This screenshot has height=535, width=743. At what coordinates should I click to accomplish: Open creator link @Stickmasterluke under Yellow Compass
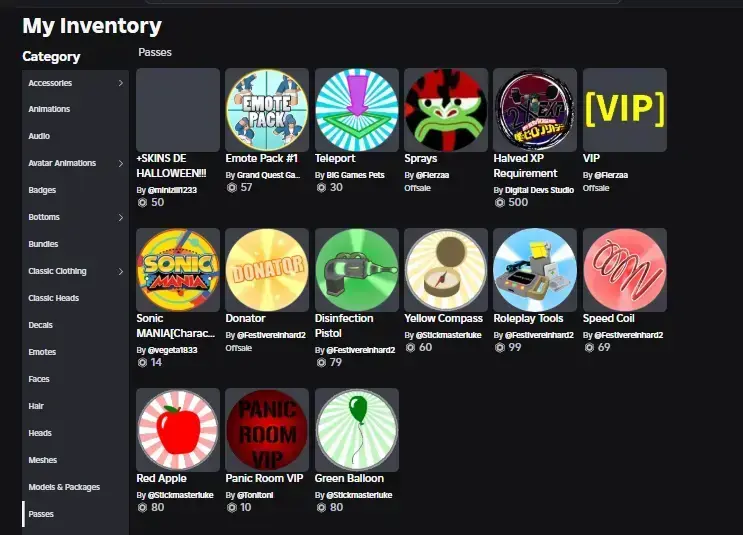click(448, 335)
